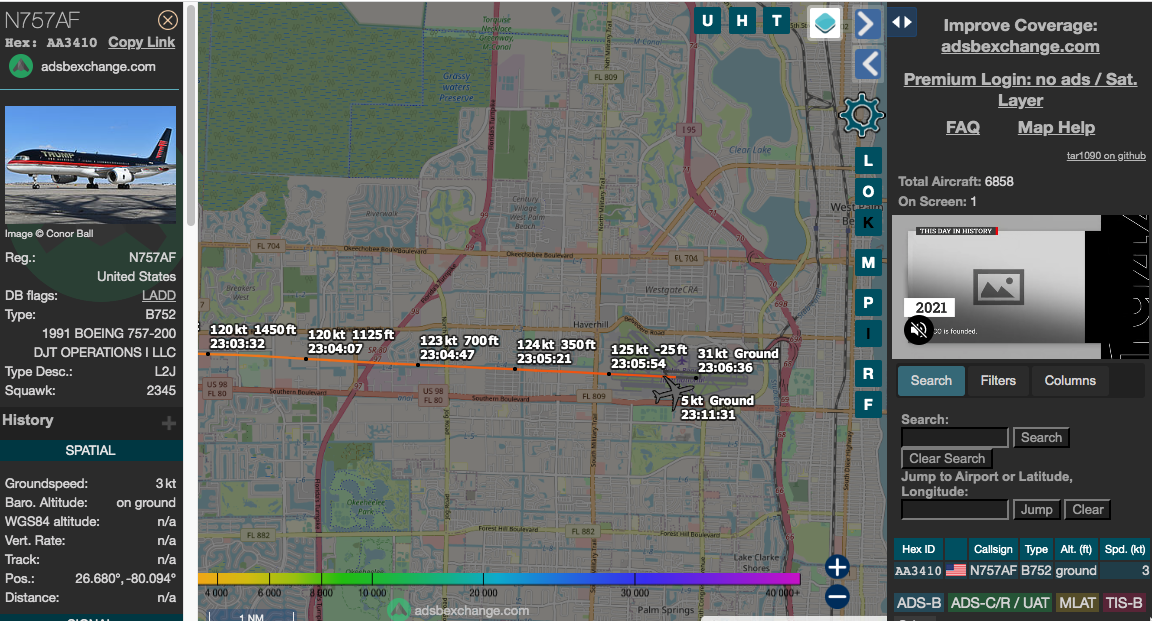This screenshot has width=1152, height=621.
Task: Click the LADD DB flags link
Action: [x=159, y=295]
